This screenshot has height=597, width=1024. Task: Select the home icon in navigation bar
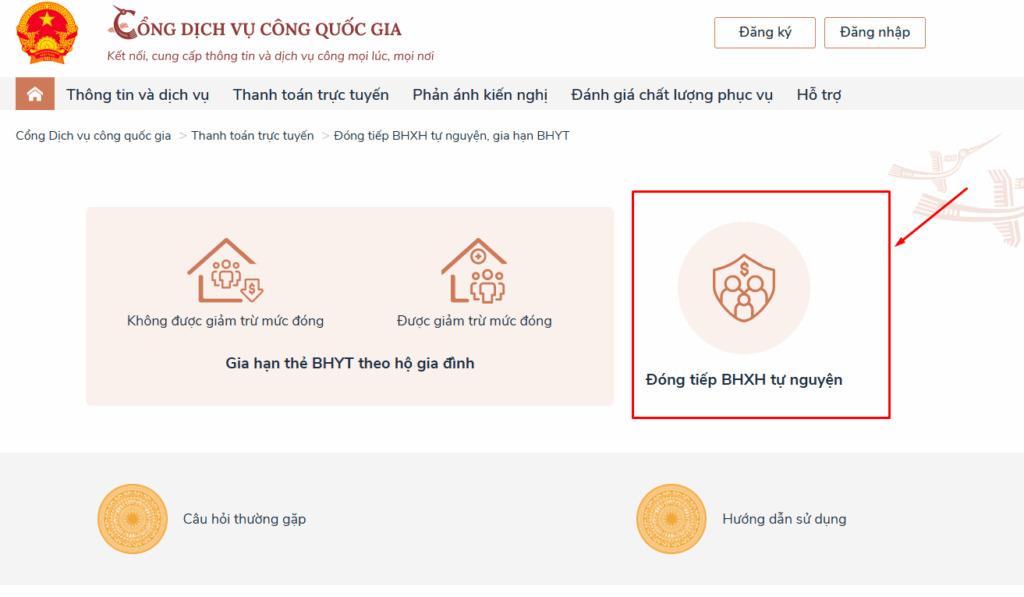[x=35, y=94]
